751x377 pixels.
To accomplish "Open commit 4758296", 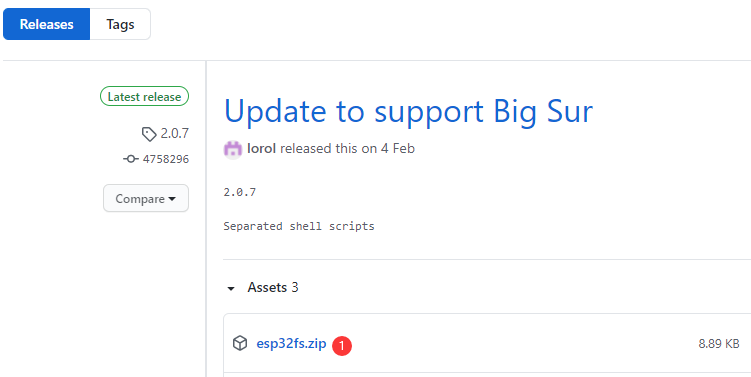I will point(166,159).
